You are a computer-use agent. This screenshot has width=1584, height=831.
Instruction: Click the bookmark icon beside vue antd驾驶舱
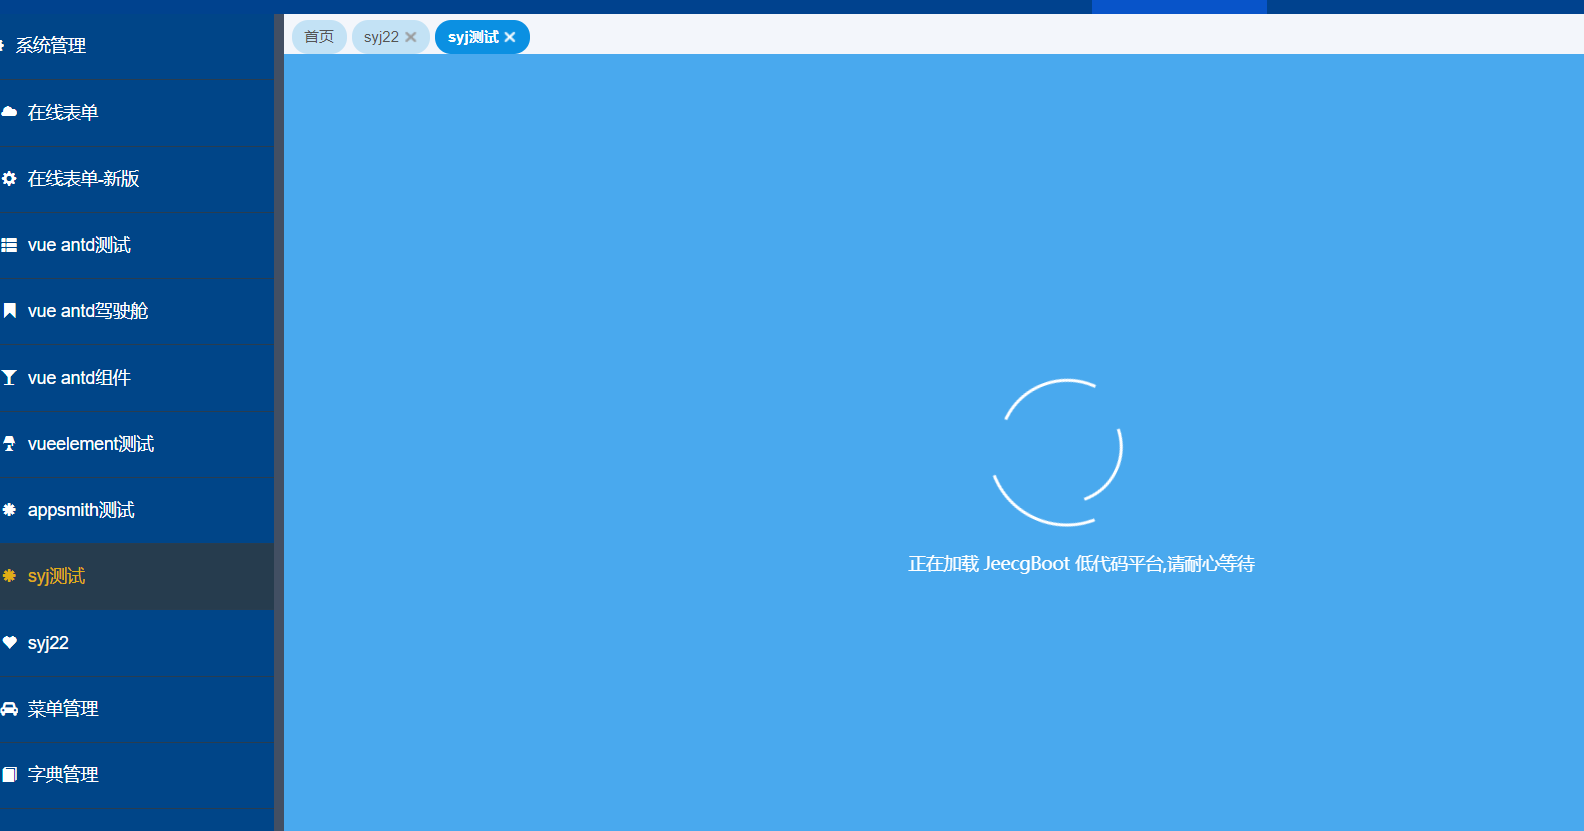pos(9,311)
